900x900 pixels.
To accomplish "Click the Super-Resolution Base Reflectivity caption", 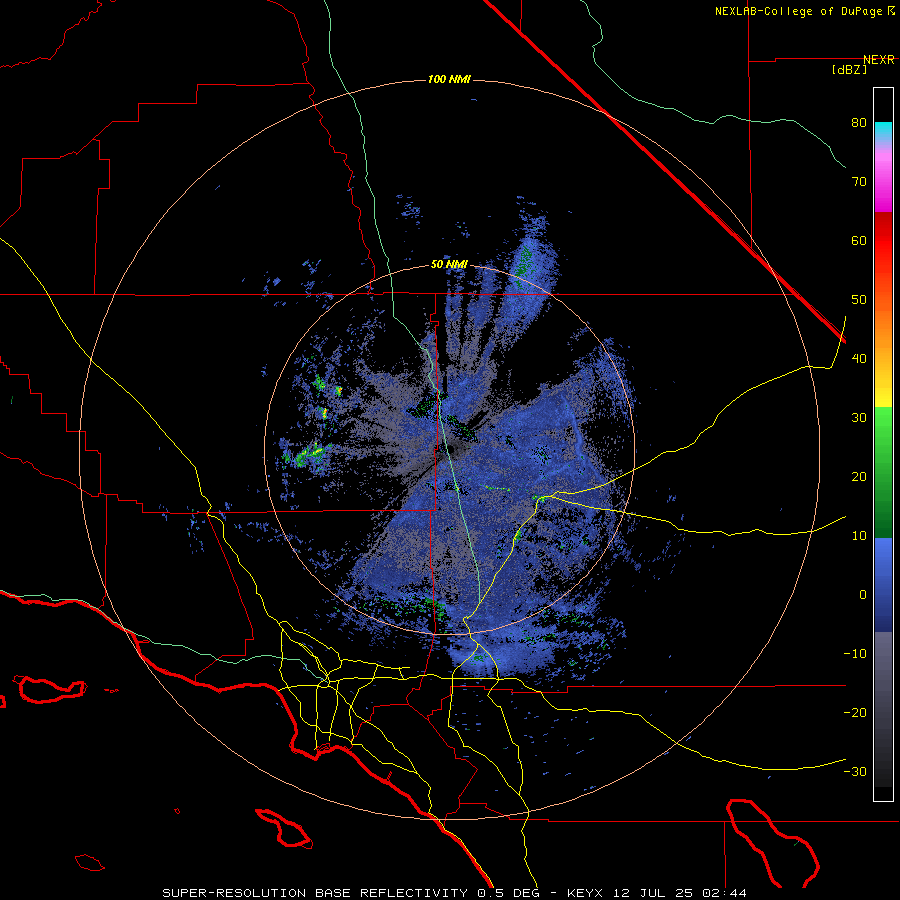I will coord(314,893).
